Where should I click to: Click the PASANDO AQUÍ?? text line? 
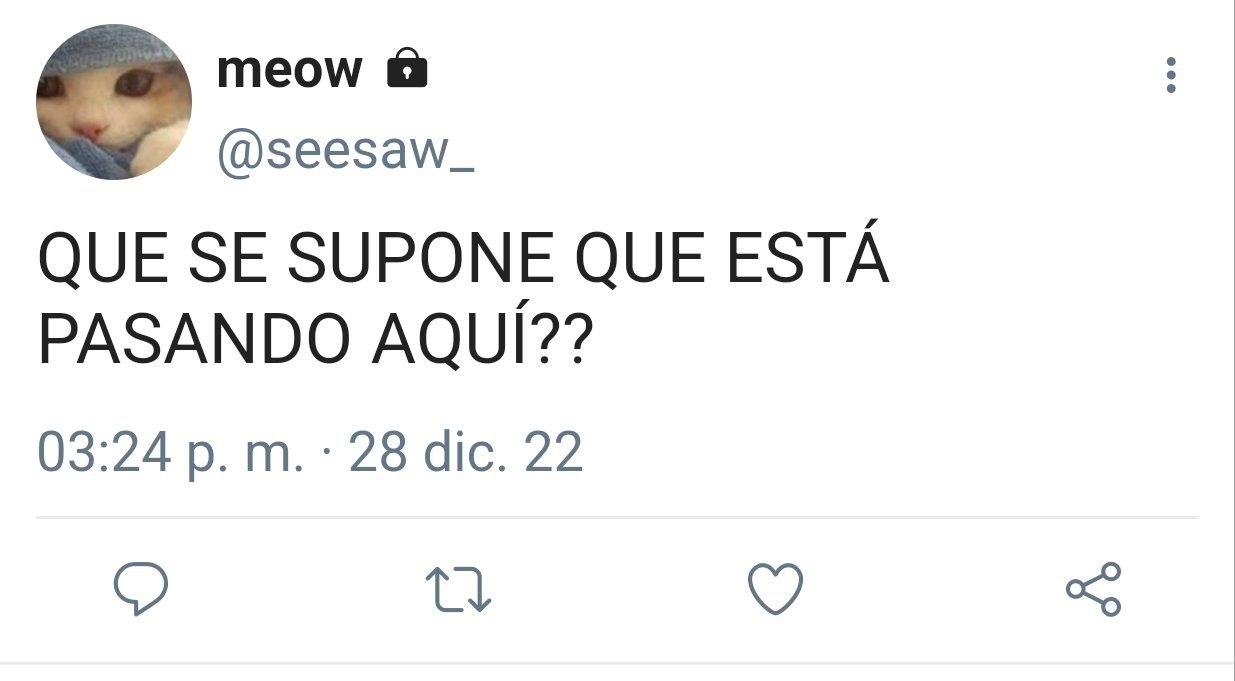316,340
